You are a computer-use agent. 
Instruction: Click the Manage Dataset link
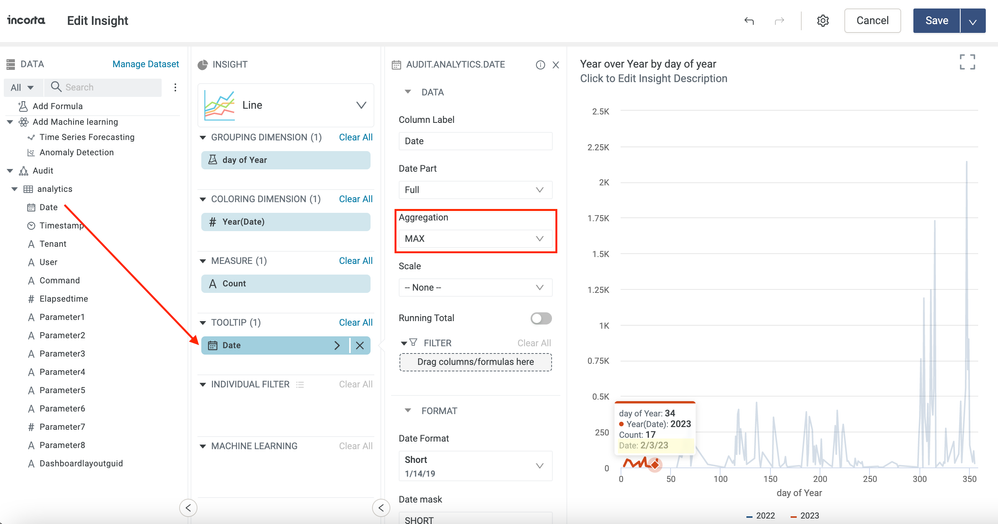coord(146,64)
